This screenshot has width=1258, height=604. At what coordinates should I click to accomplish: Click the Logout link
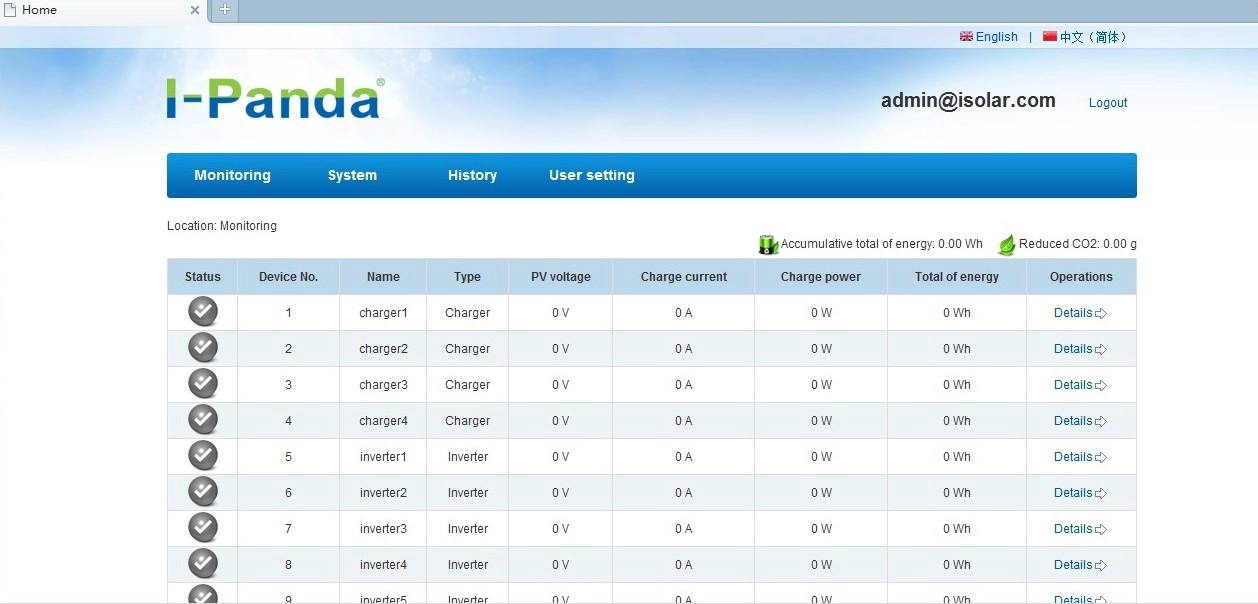coord(1108,103)
